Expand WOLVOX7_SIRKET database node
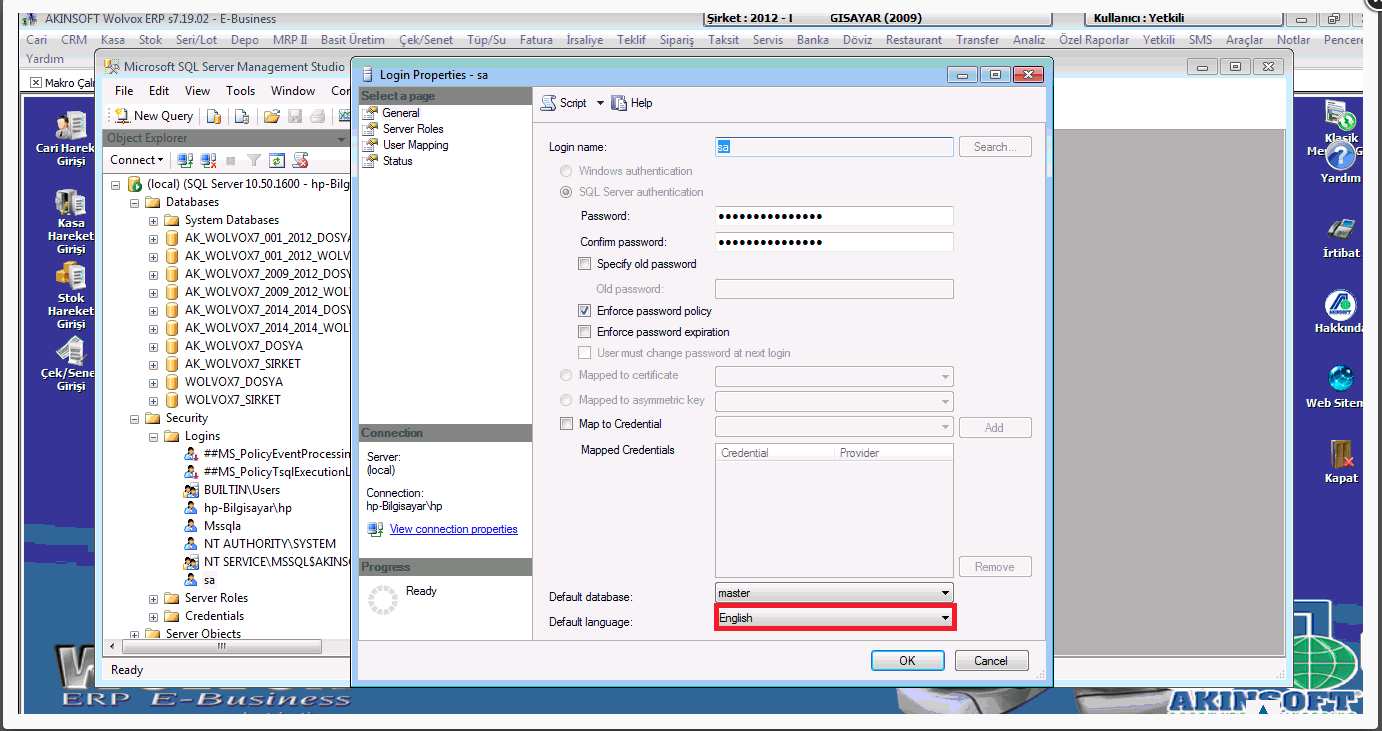The width and height of the screenshot is (1382, 731). pos(153,400)
